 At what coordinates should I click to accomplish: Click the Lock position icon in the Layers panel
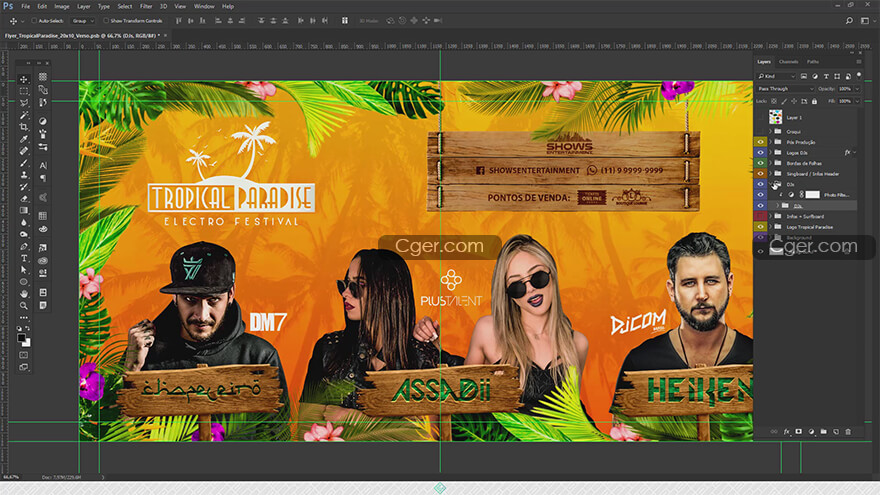point(794,102)
